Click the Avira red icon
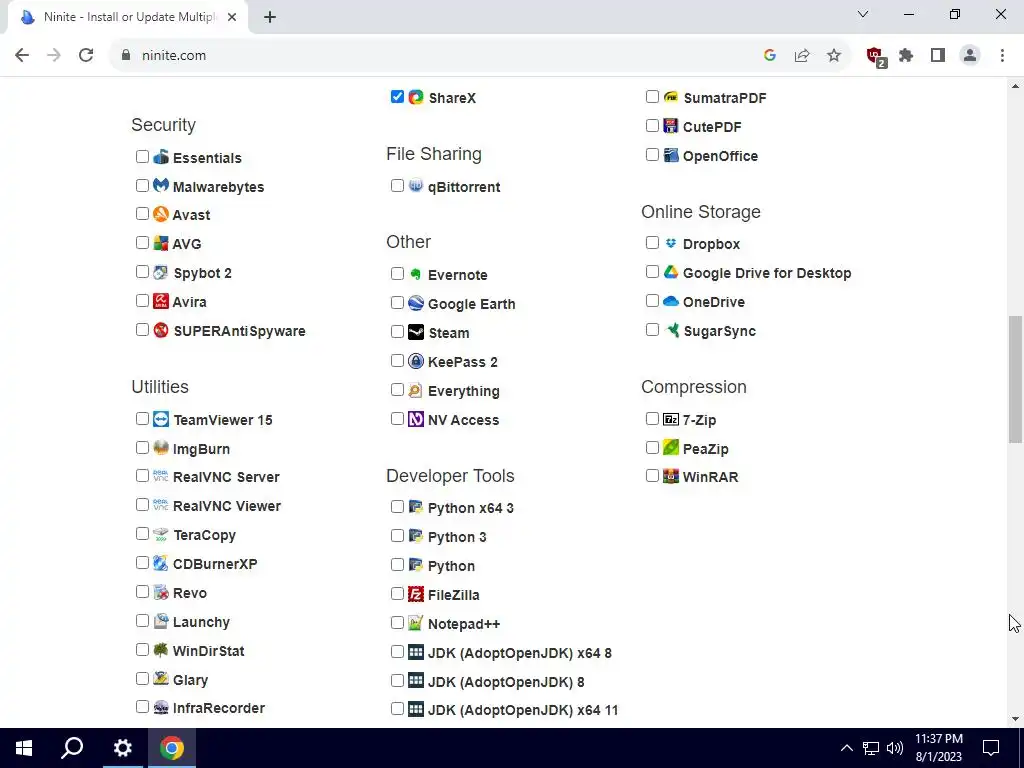The image size is (1024, 768). coord(161,301)
